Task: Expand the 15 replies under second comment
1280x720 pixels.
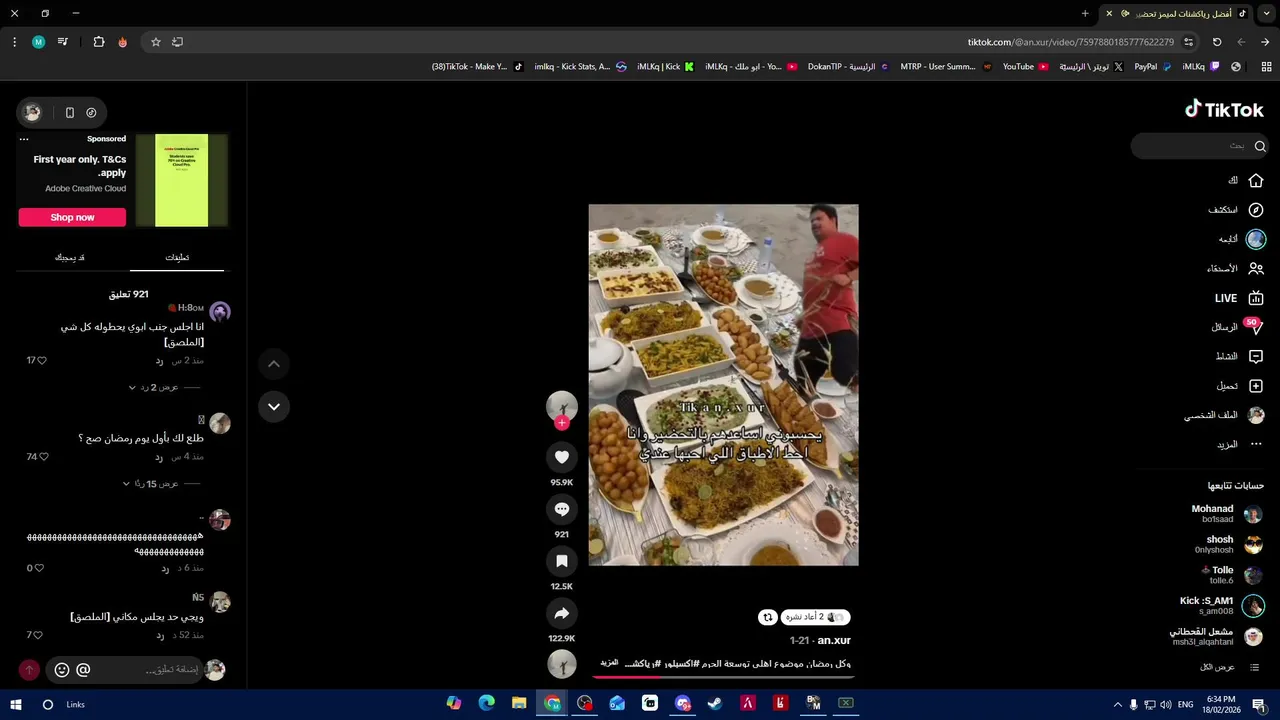Action: coord(150,484)
